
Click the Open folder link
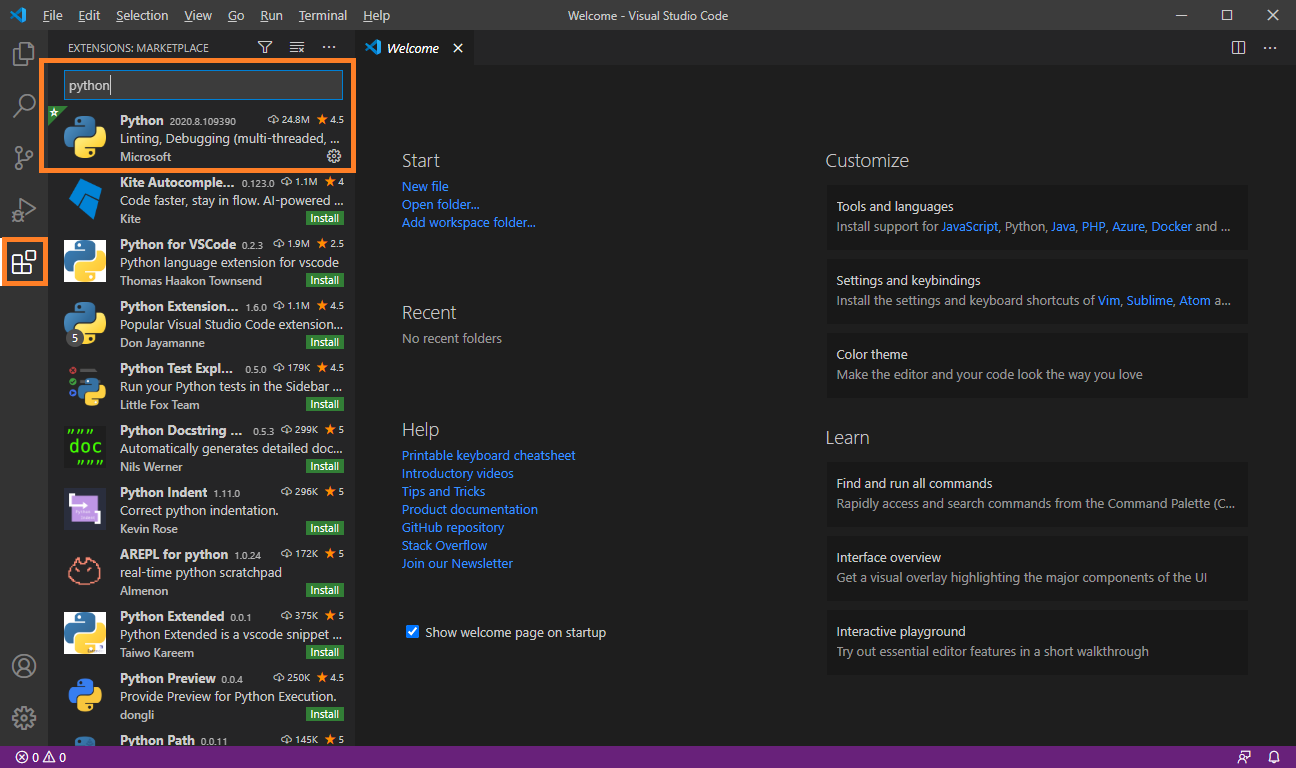coord(441,204)
